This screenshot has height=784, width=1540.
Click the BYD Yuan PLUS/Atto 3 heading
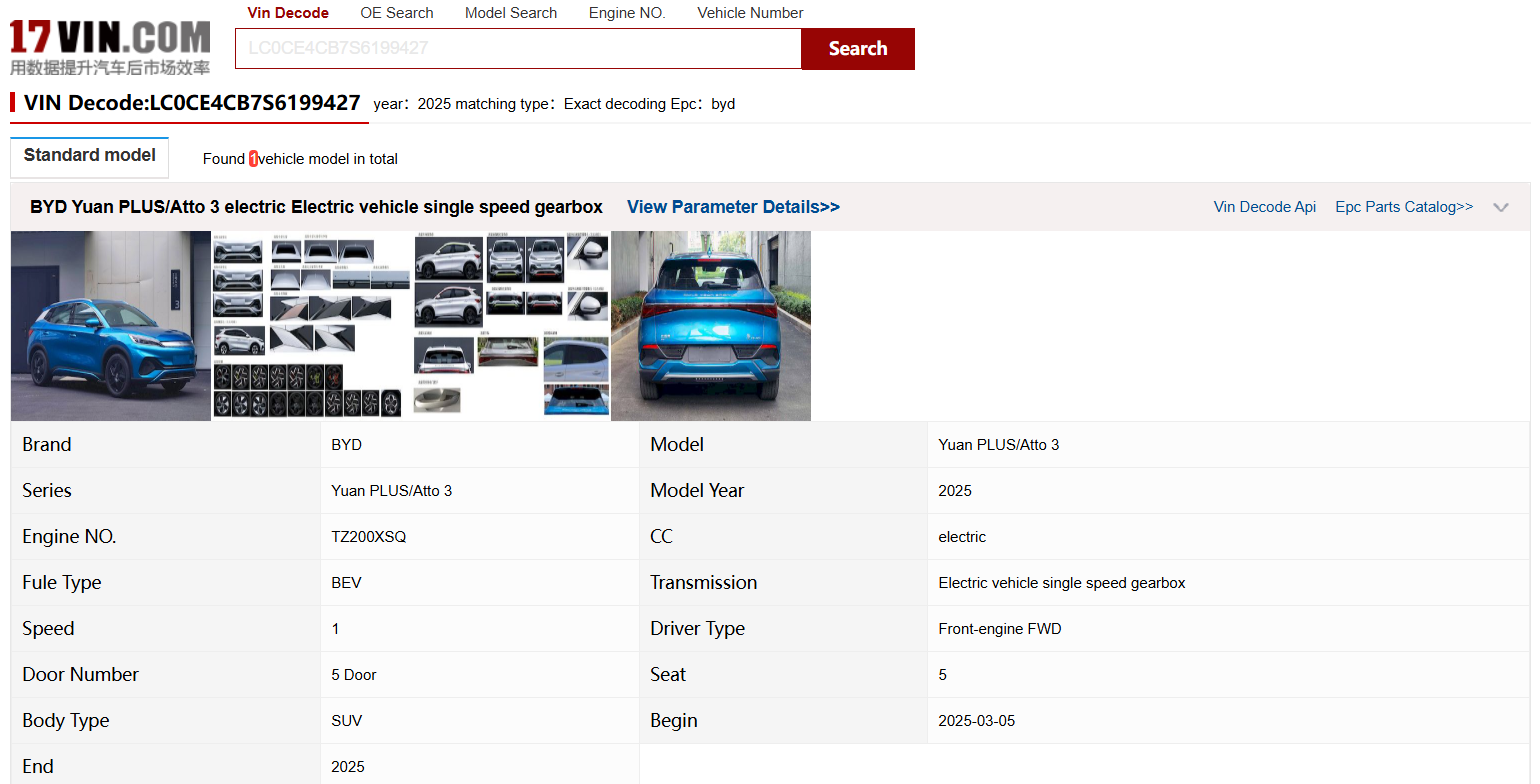(316, 207)
